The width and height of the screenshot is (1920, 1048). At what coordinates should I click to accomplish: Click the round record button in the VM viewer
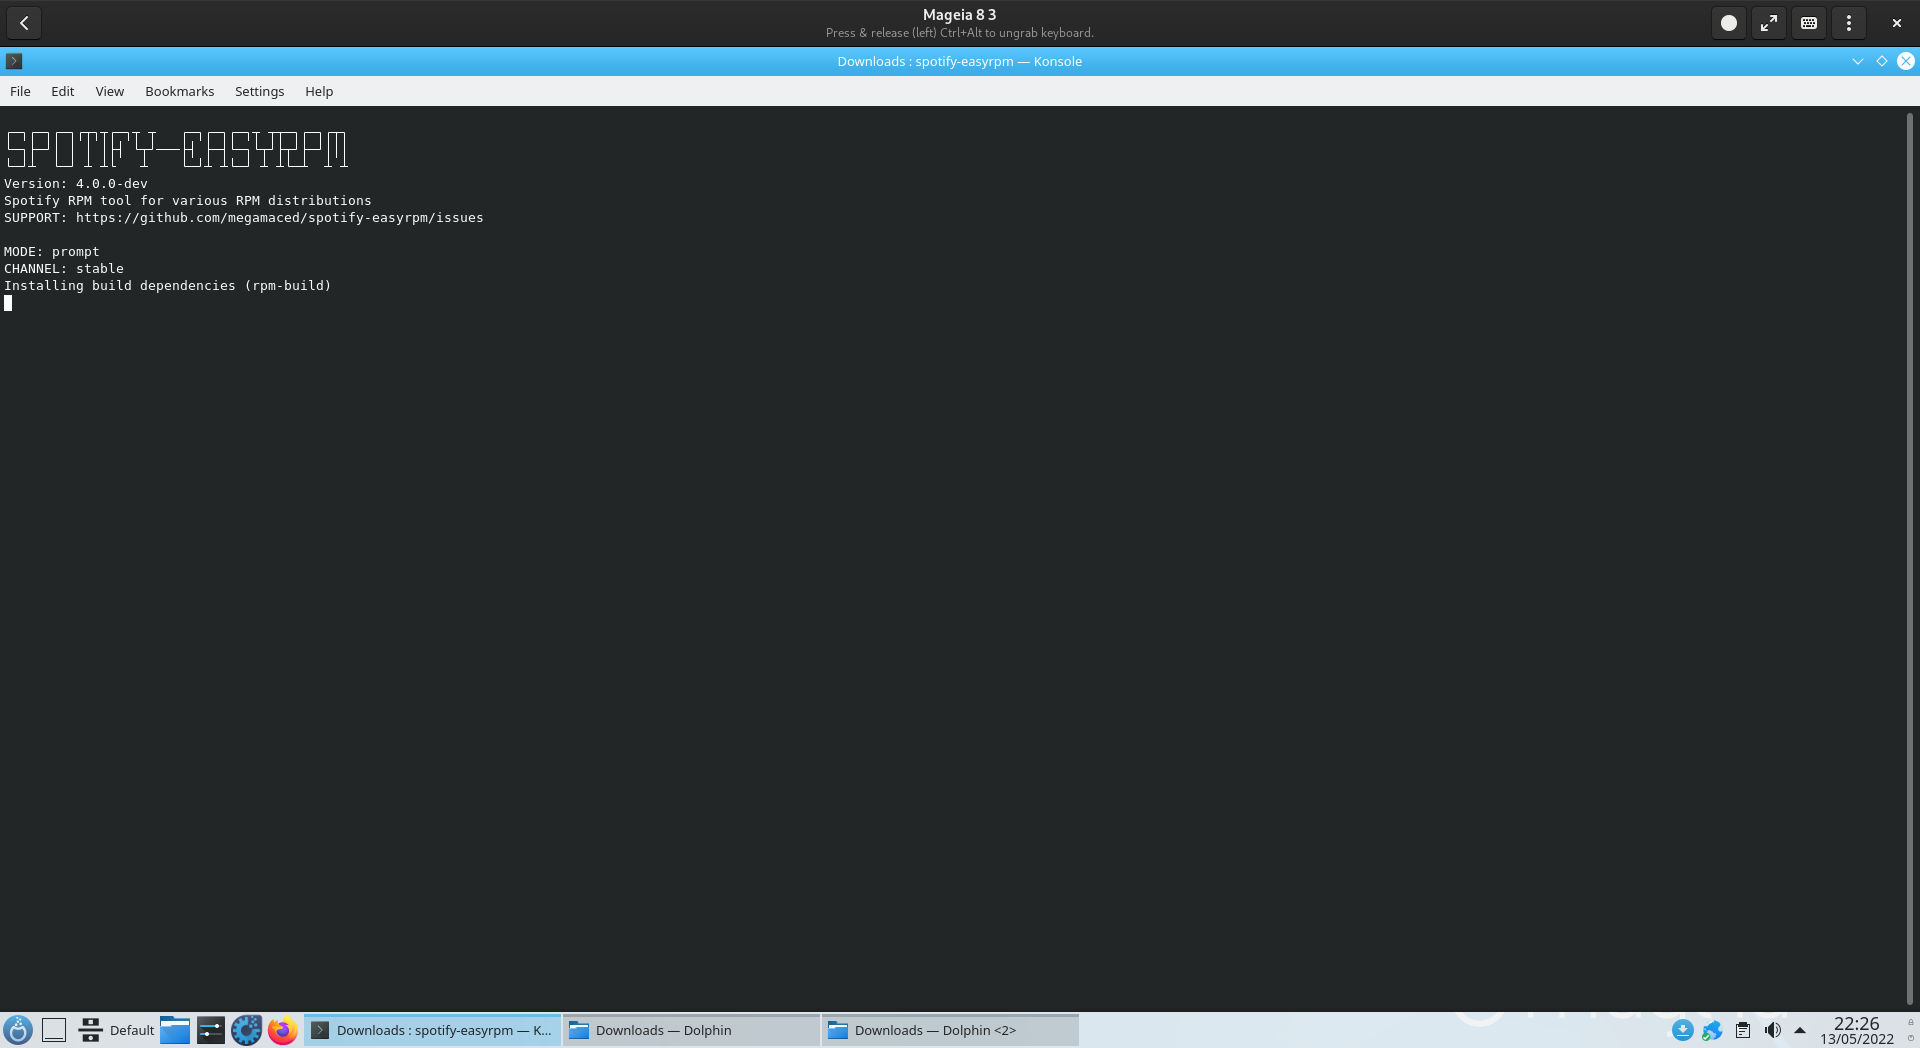1728,22
